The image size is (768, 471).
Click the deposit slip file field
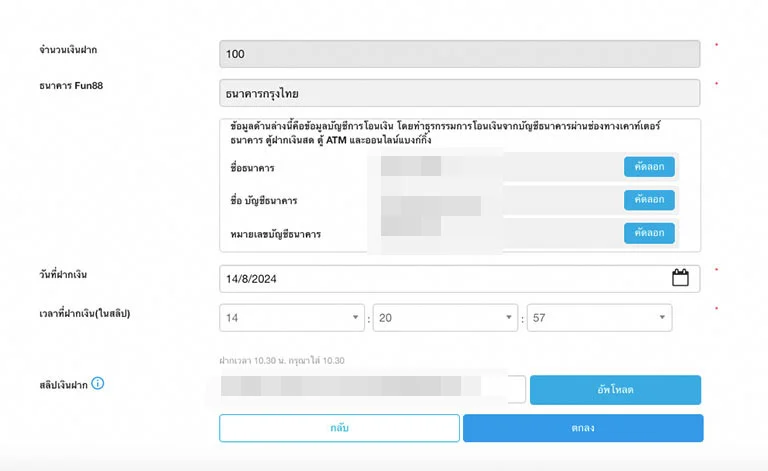[372, 389]
